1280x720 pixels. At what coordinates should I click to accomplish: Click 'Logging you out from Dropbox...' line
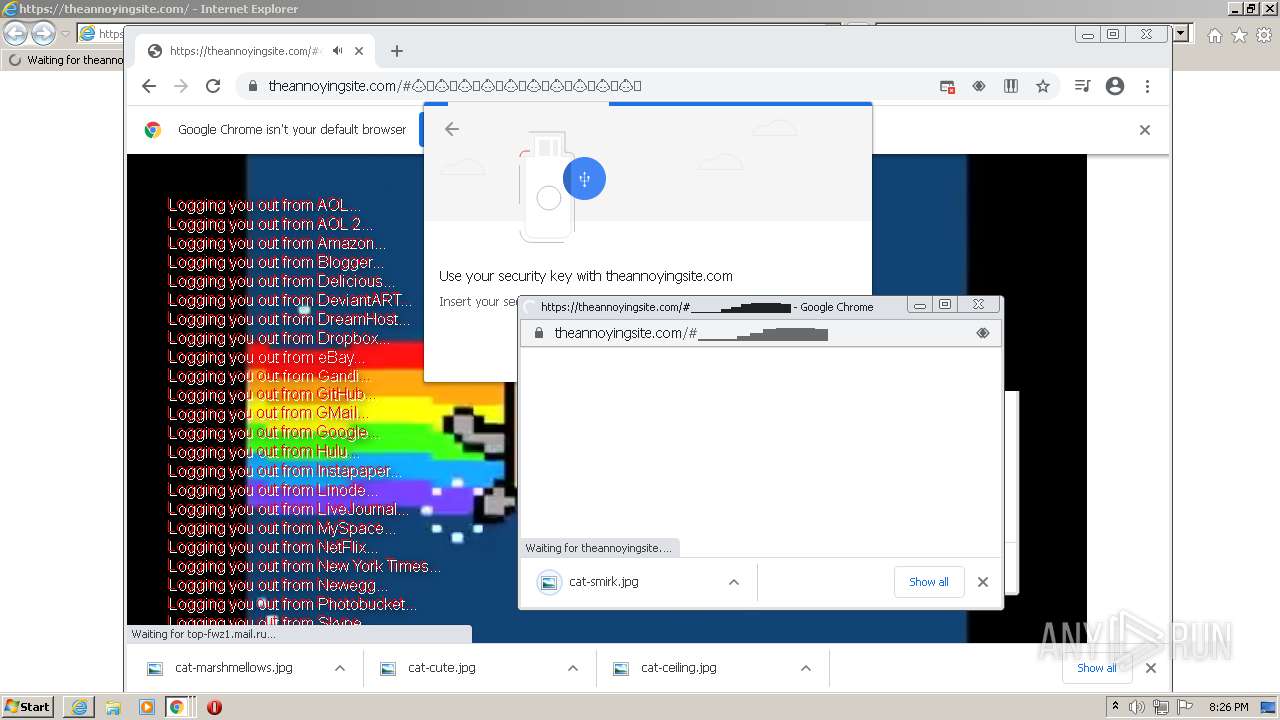click(x=279, y=338)
